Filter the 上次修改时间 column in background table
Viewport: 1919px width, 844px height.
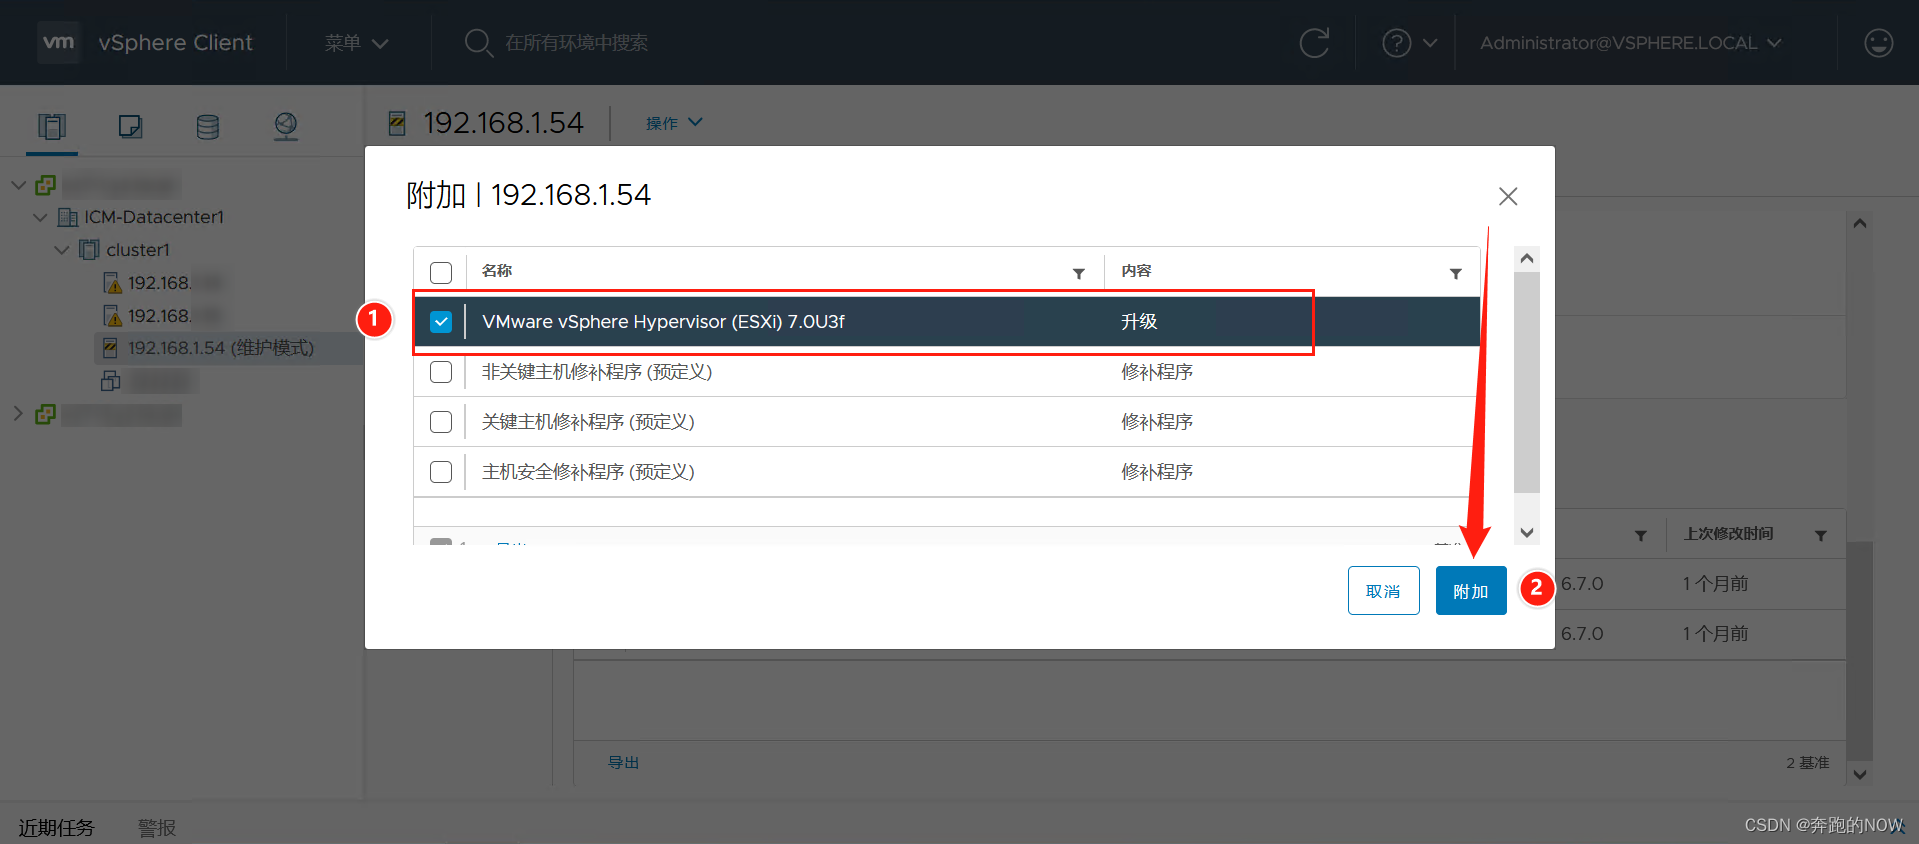pos(1821,535)
